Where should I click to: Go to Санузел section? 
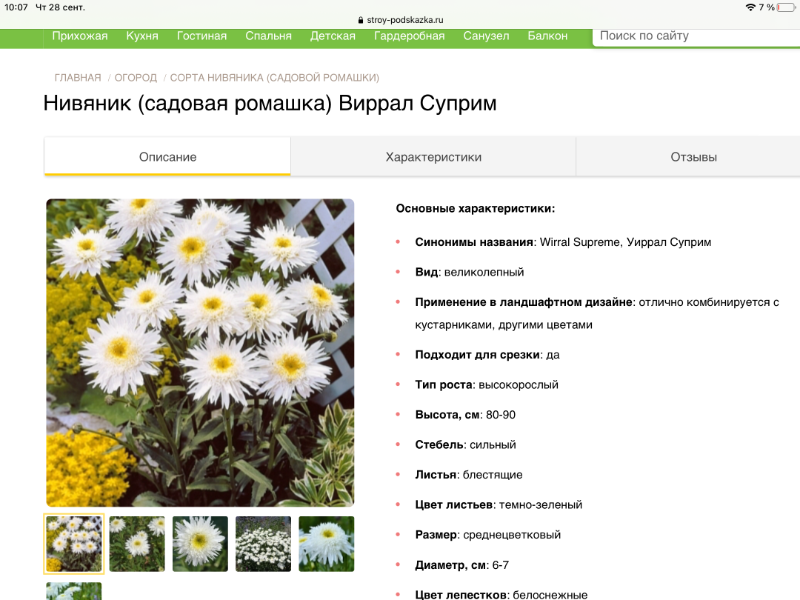[486, 36]
